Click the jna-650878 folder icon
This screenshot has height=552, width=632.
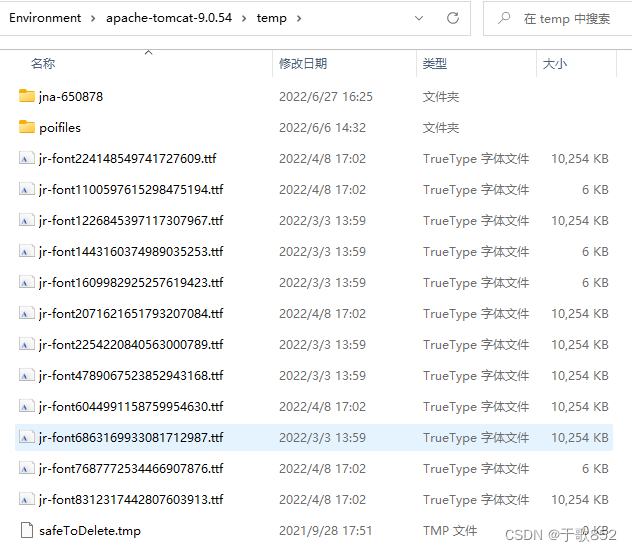click(27, 96)
